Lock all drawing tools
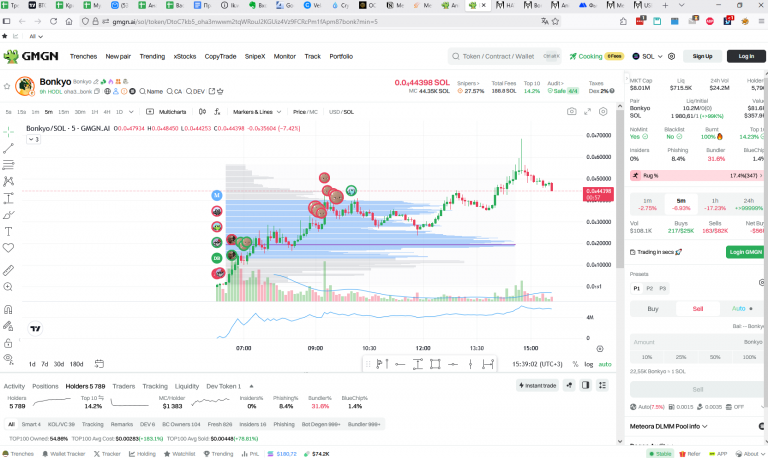Image resolution: width=768 pixels, height=458 pixels. tap(8, 342)
